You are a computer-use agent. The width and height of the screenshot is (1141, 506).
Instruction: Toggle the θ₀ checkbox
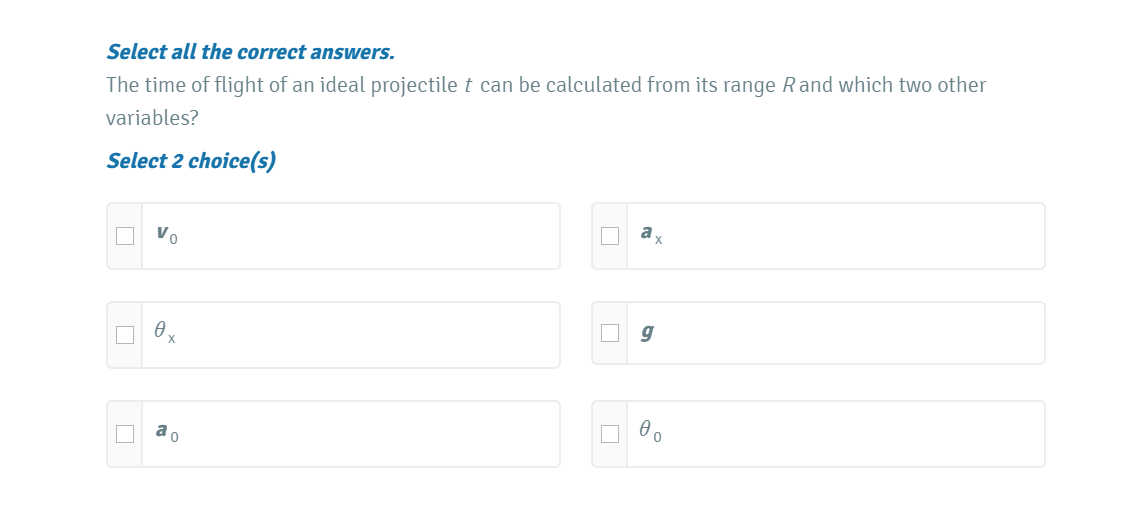[x=610, y=434]
